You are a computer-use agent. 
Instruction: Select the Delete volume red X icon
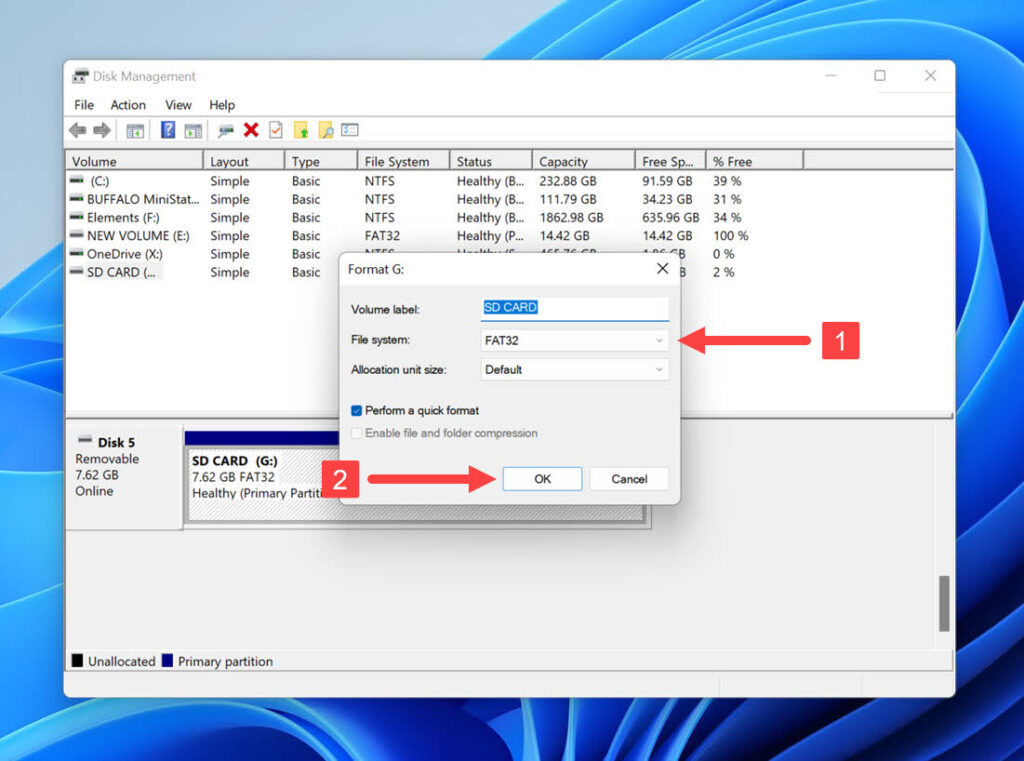click(x=250, y=130)
